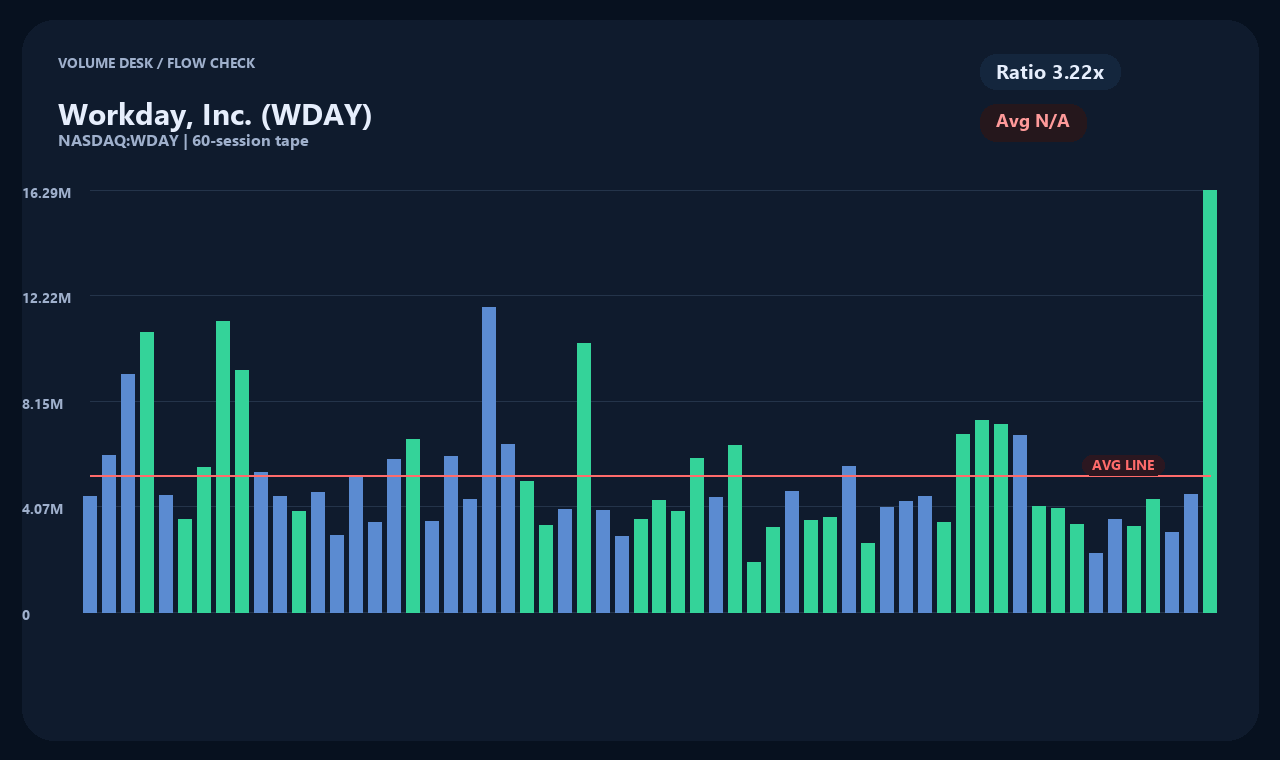Click the Avg N/A badge

1033,122
